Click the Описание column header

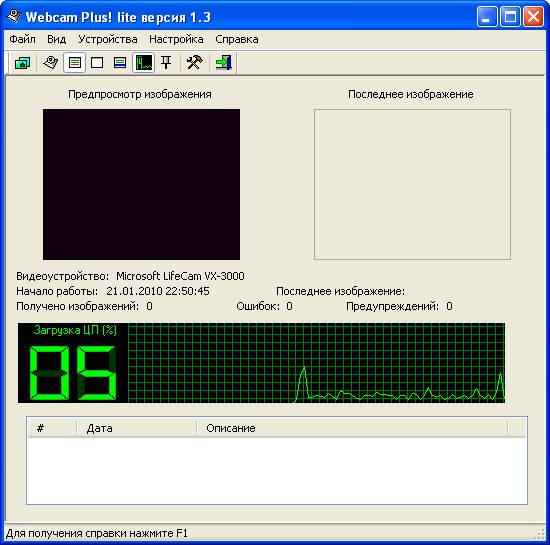352,428
